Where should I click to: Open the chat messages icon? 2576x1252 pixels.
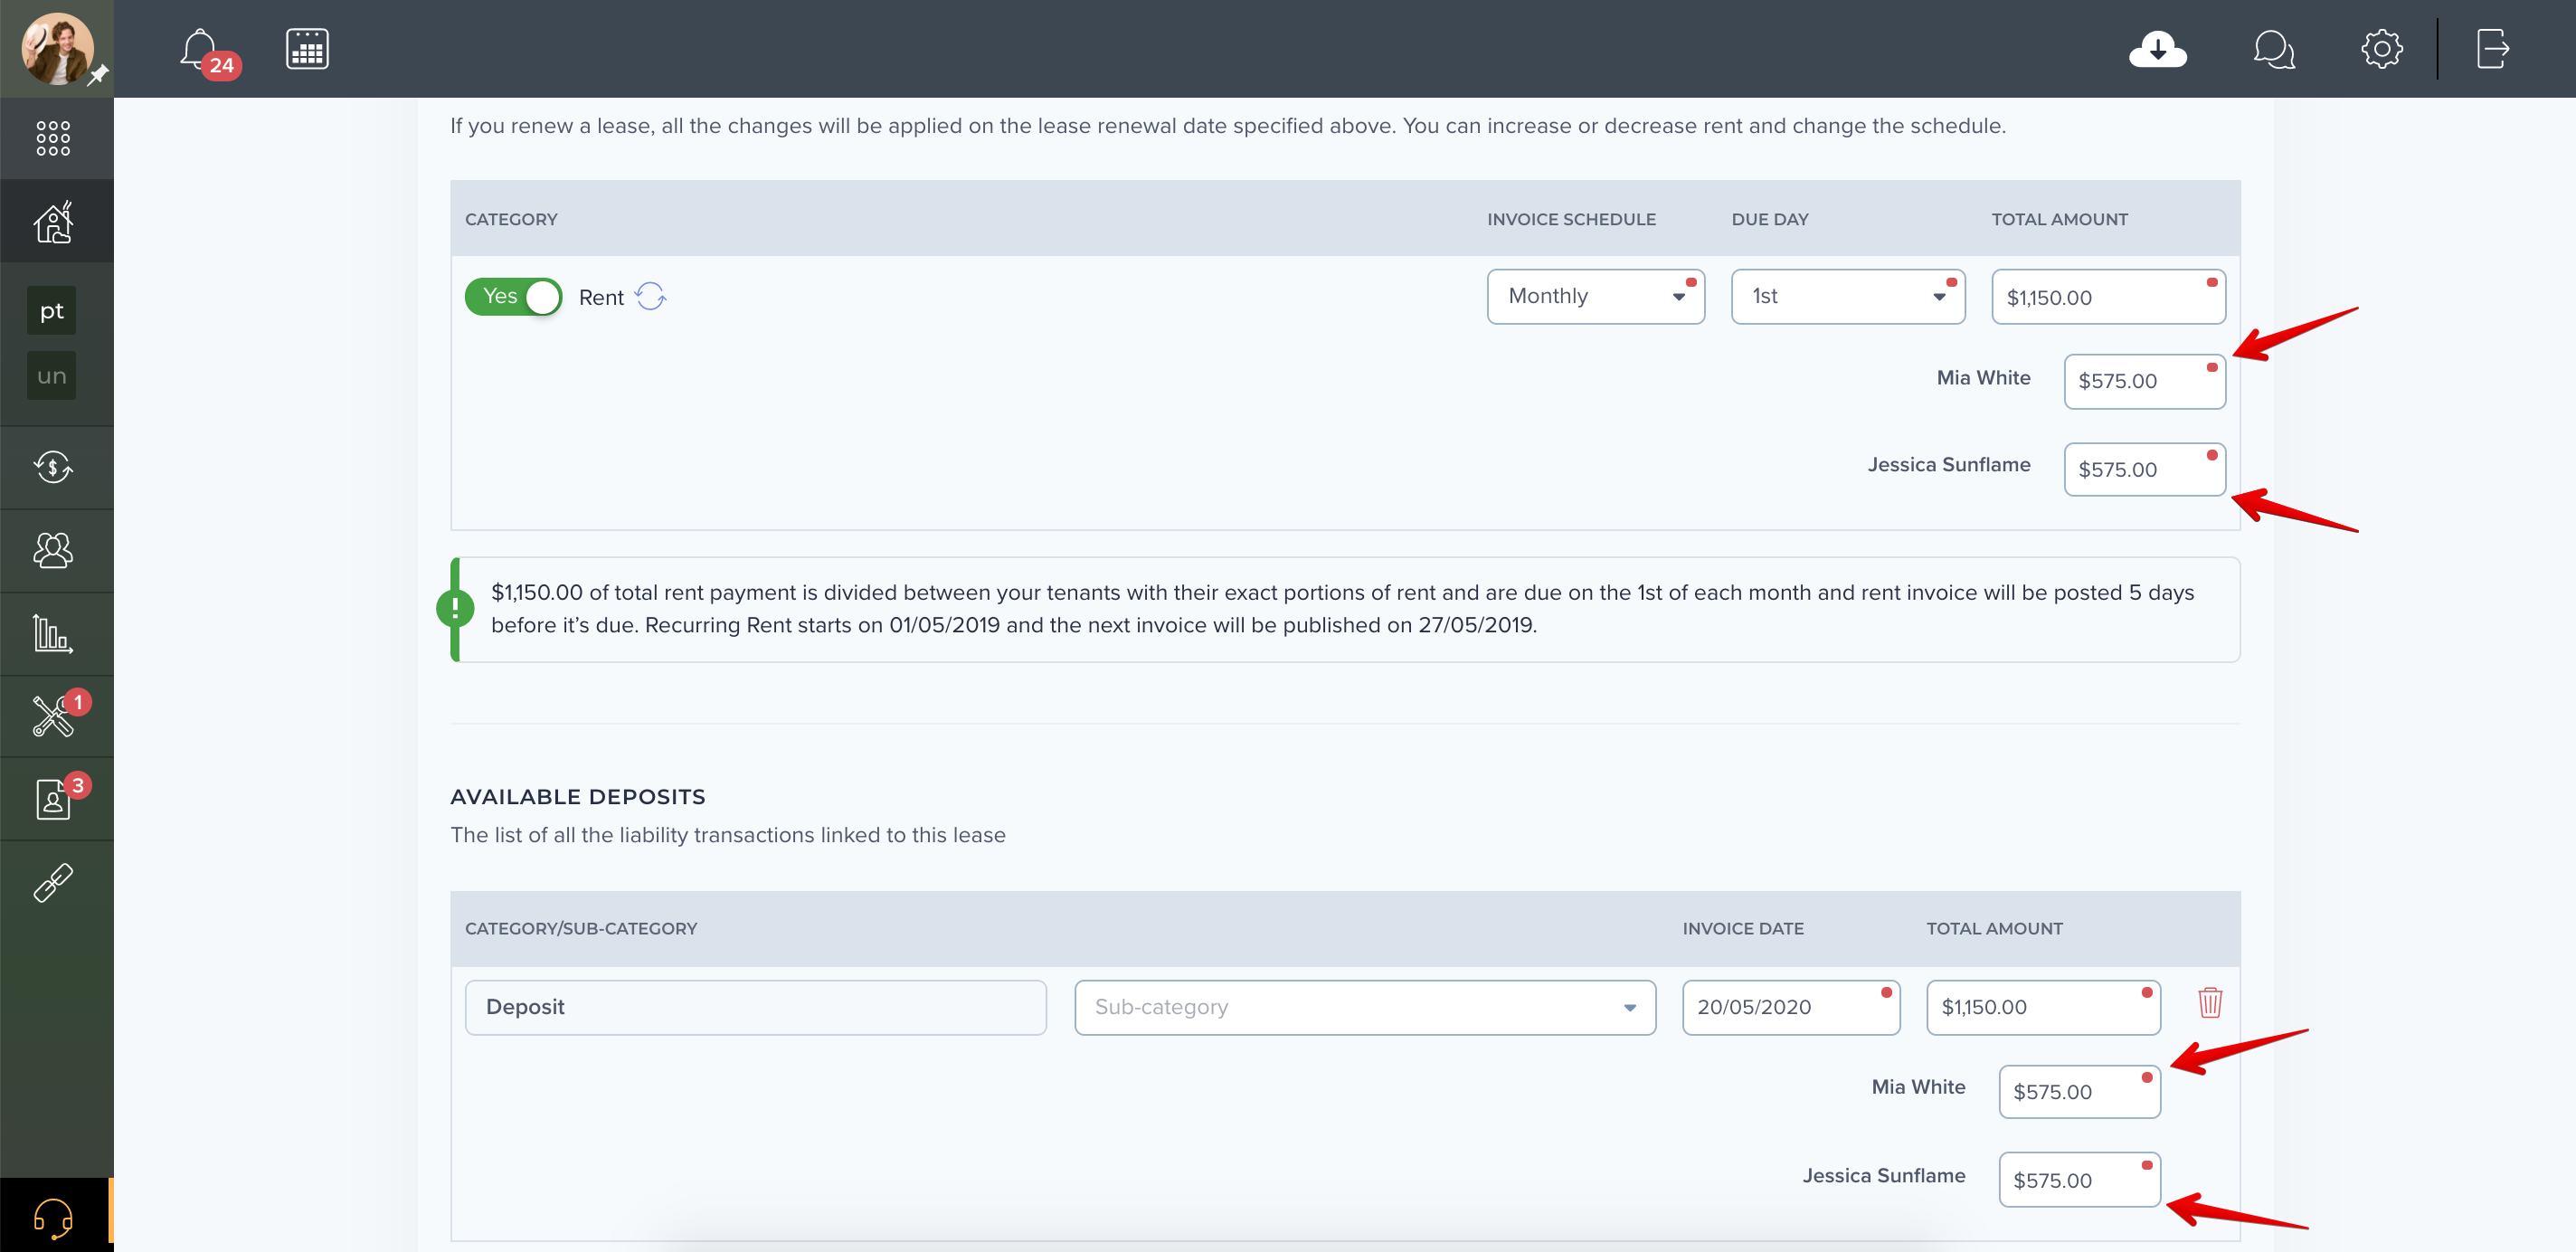[x=2273, y=48]
